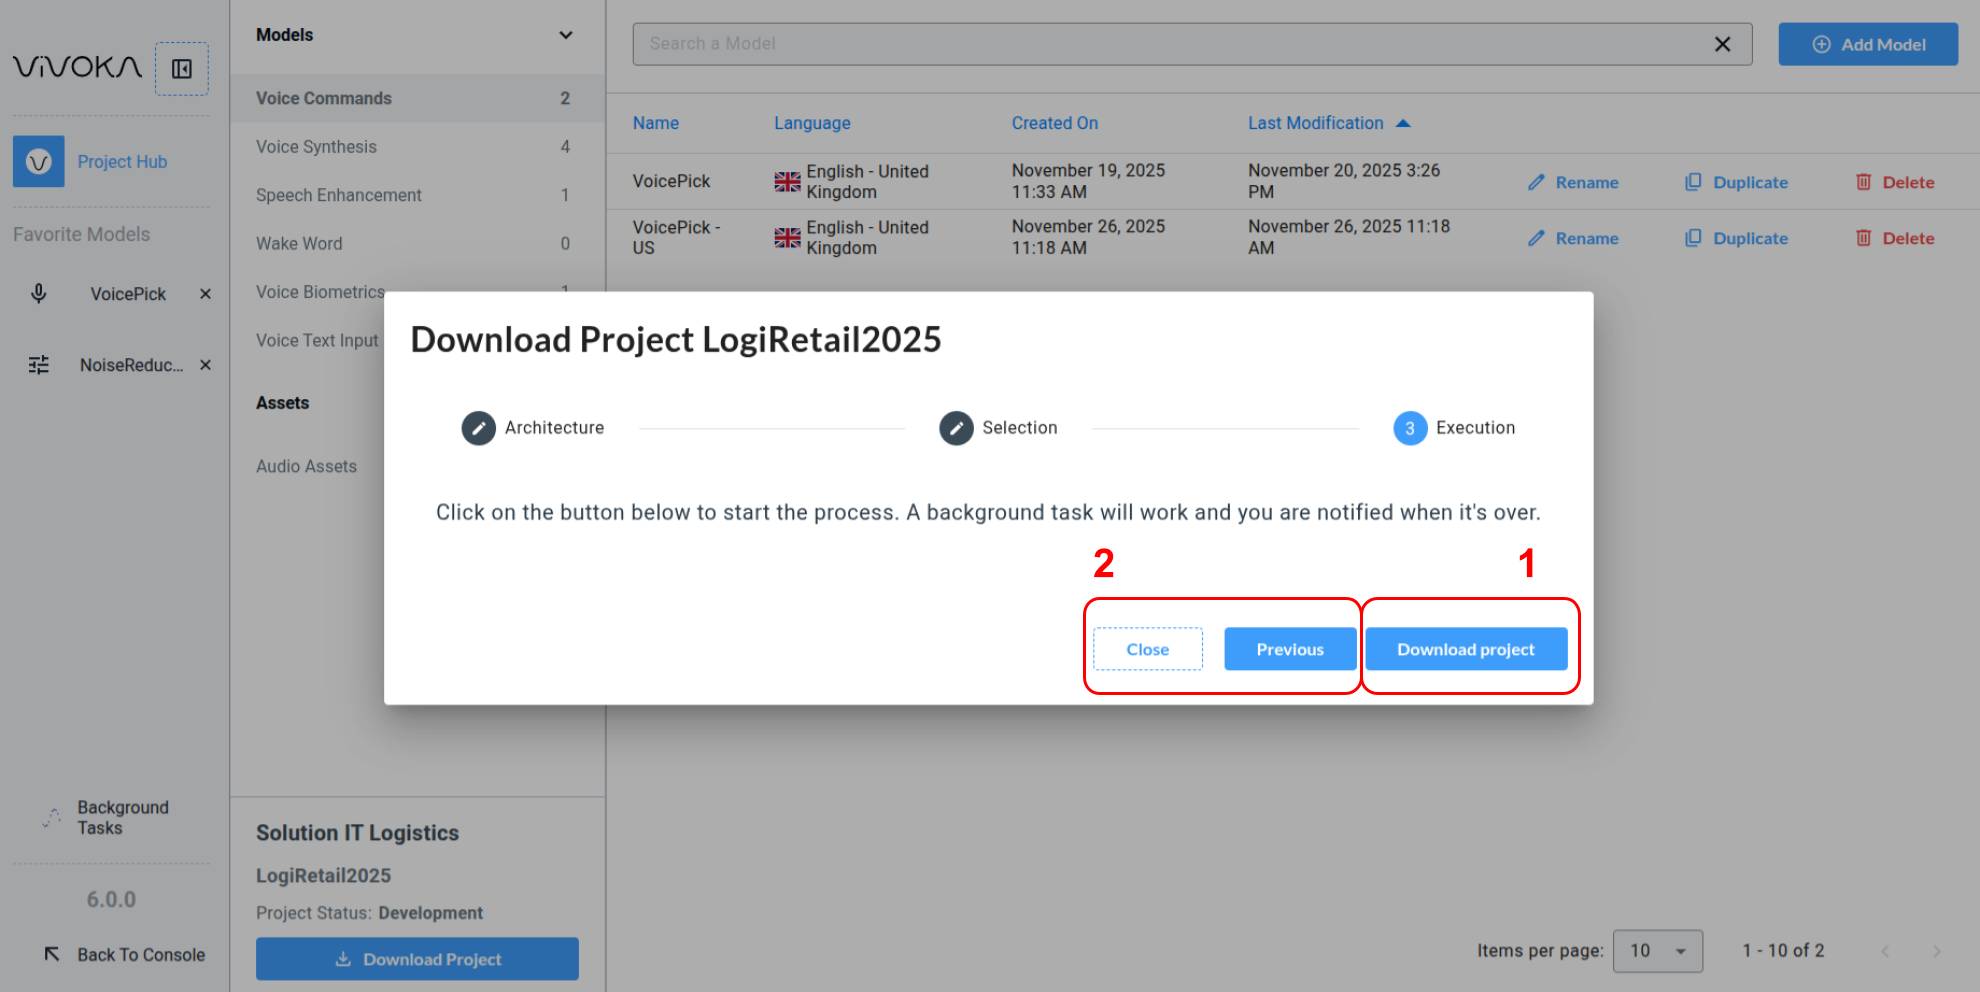The height and width of the screenshot is (992, 1980).
Task: Select the VoicePick microphone icon in favorites
Action: coord(39,294)
